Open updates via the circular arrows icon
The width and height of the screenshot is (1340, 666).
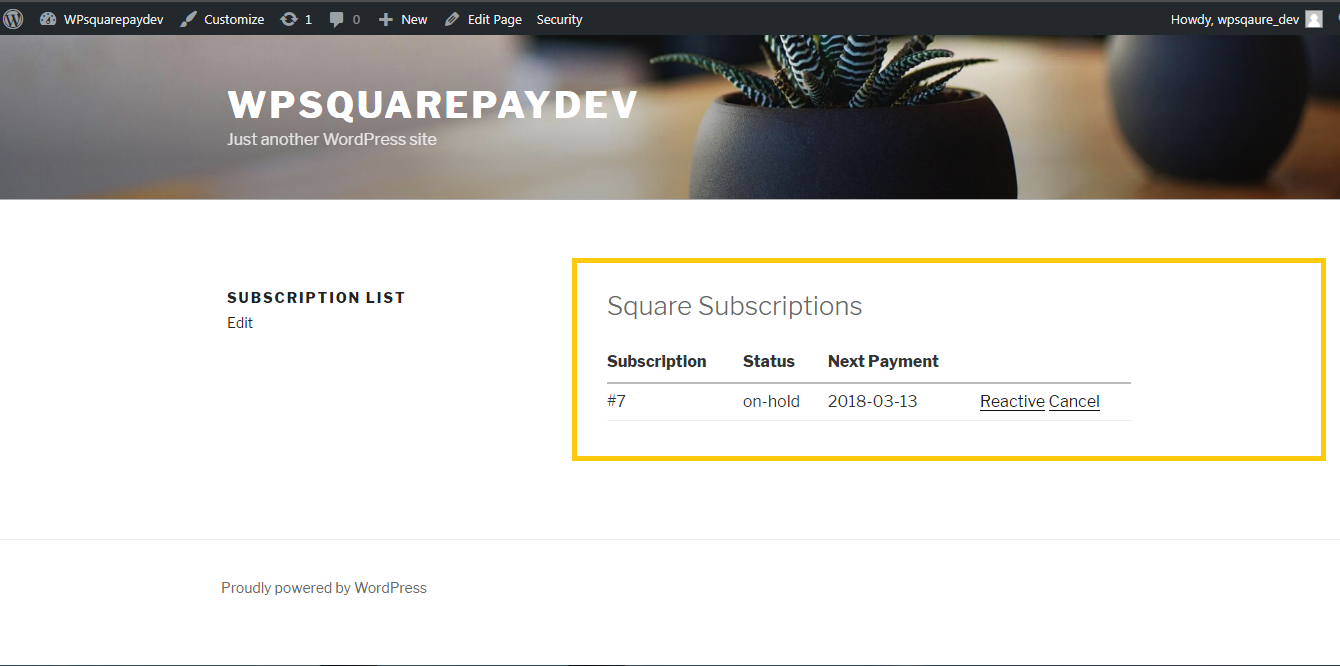(x=289, y=19)
